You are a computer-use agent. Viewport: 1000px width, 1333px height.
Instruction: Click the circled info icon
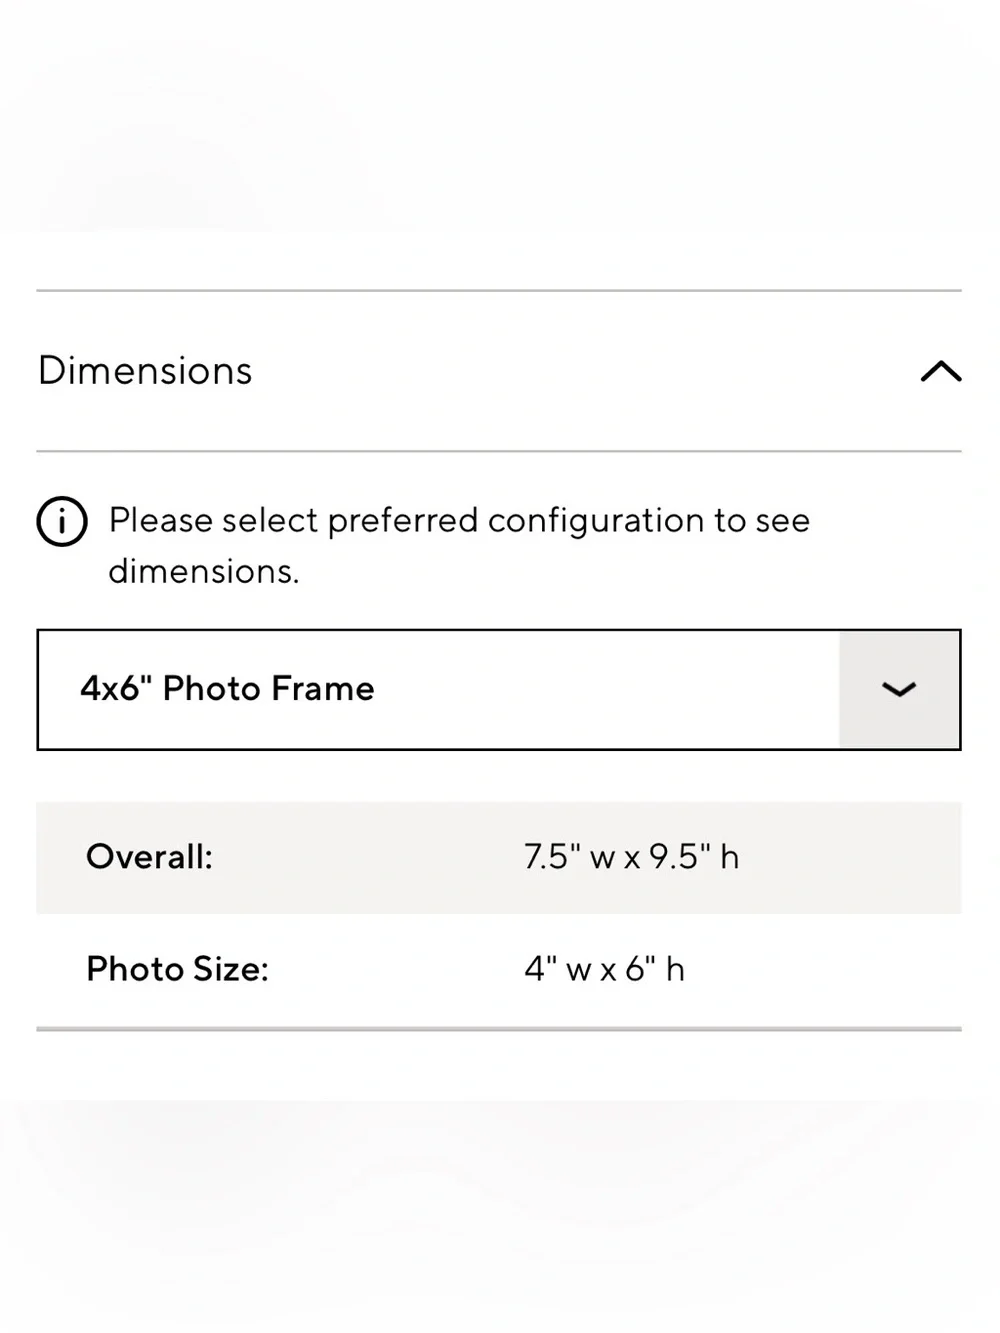click(x=62, y=521)
